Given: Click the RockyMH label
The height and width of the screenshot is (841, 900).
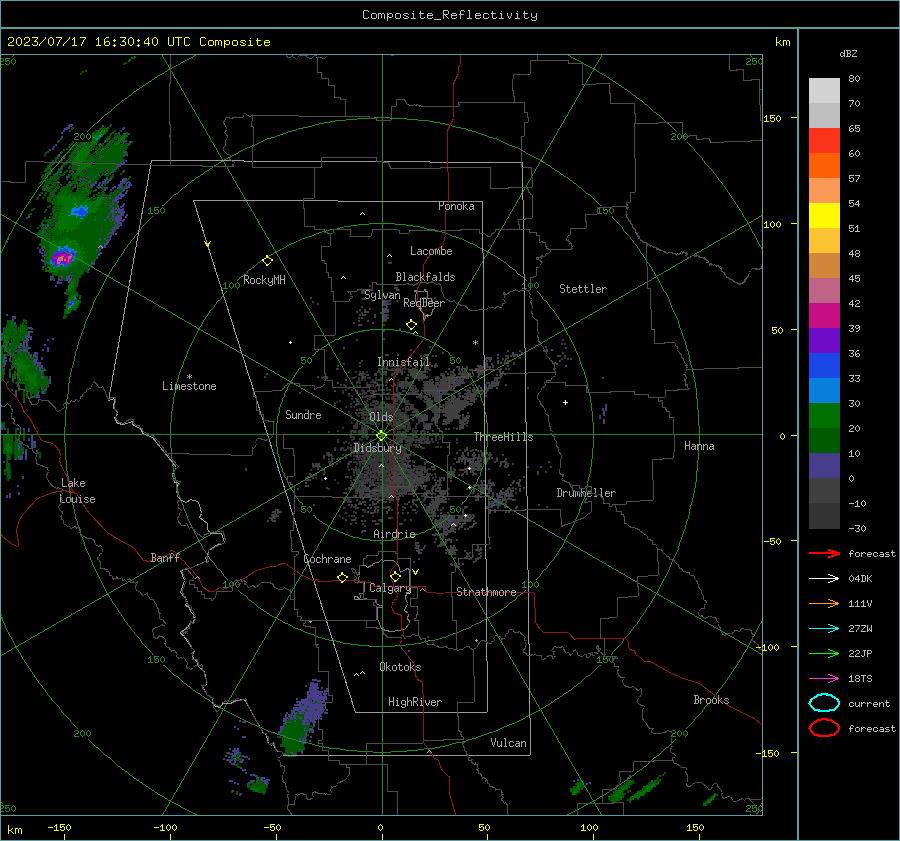Looking at the screenshot, I should click(264, 280).
